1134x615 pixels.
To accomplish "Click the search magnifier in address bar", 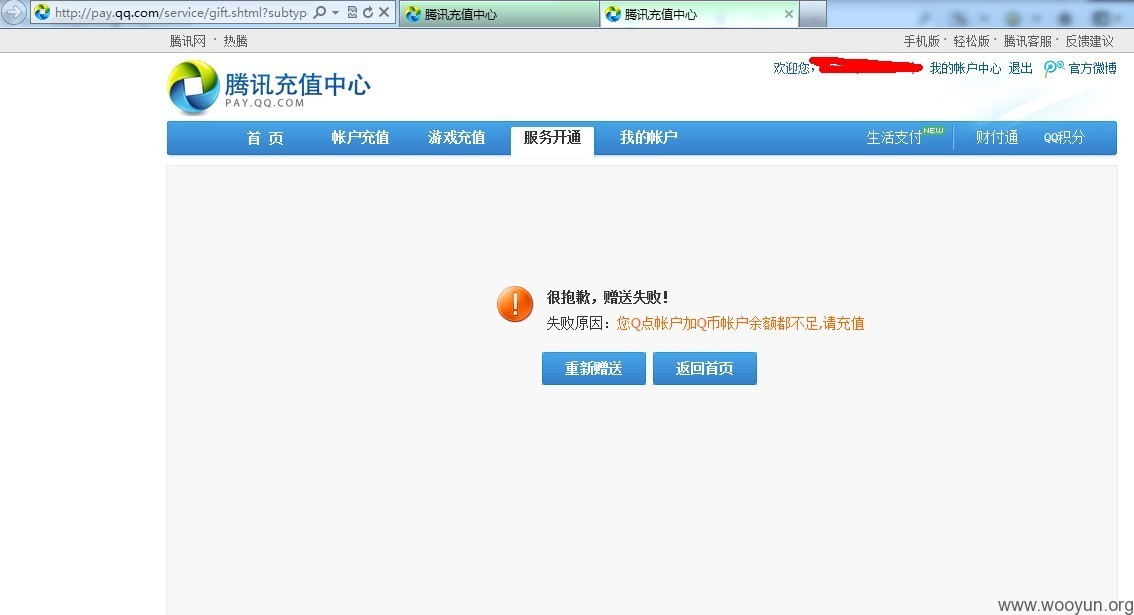I will [320, 12].
